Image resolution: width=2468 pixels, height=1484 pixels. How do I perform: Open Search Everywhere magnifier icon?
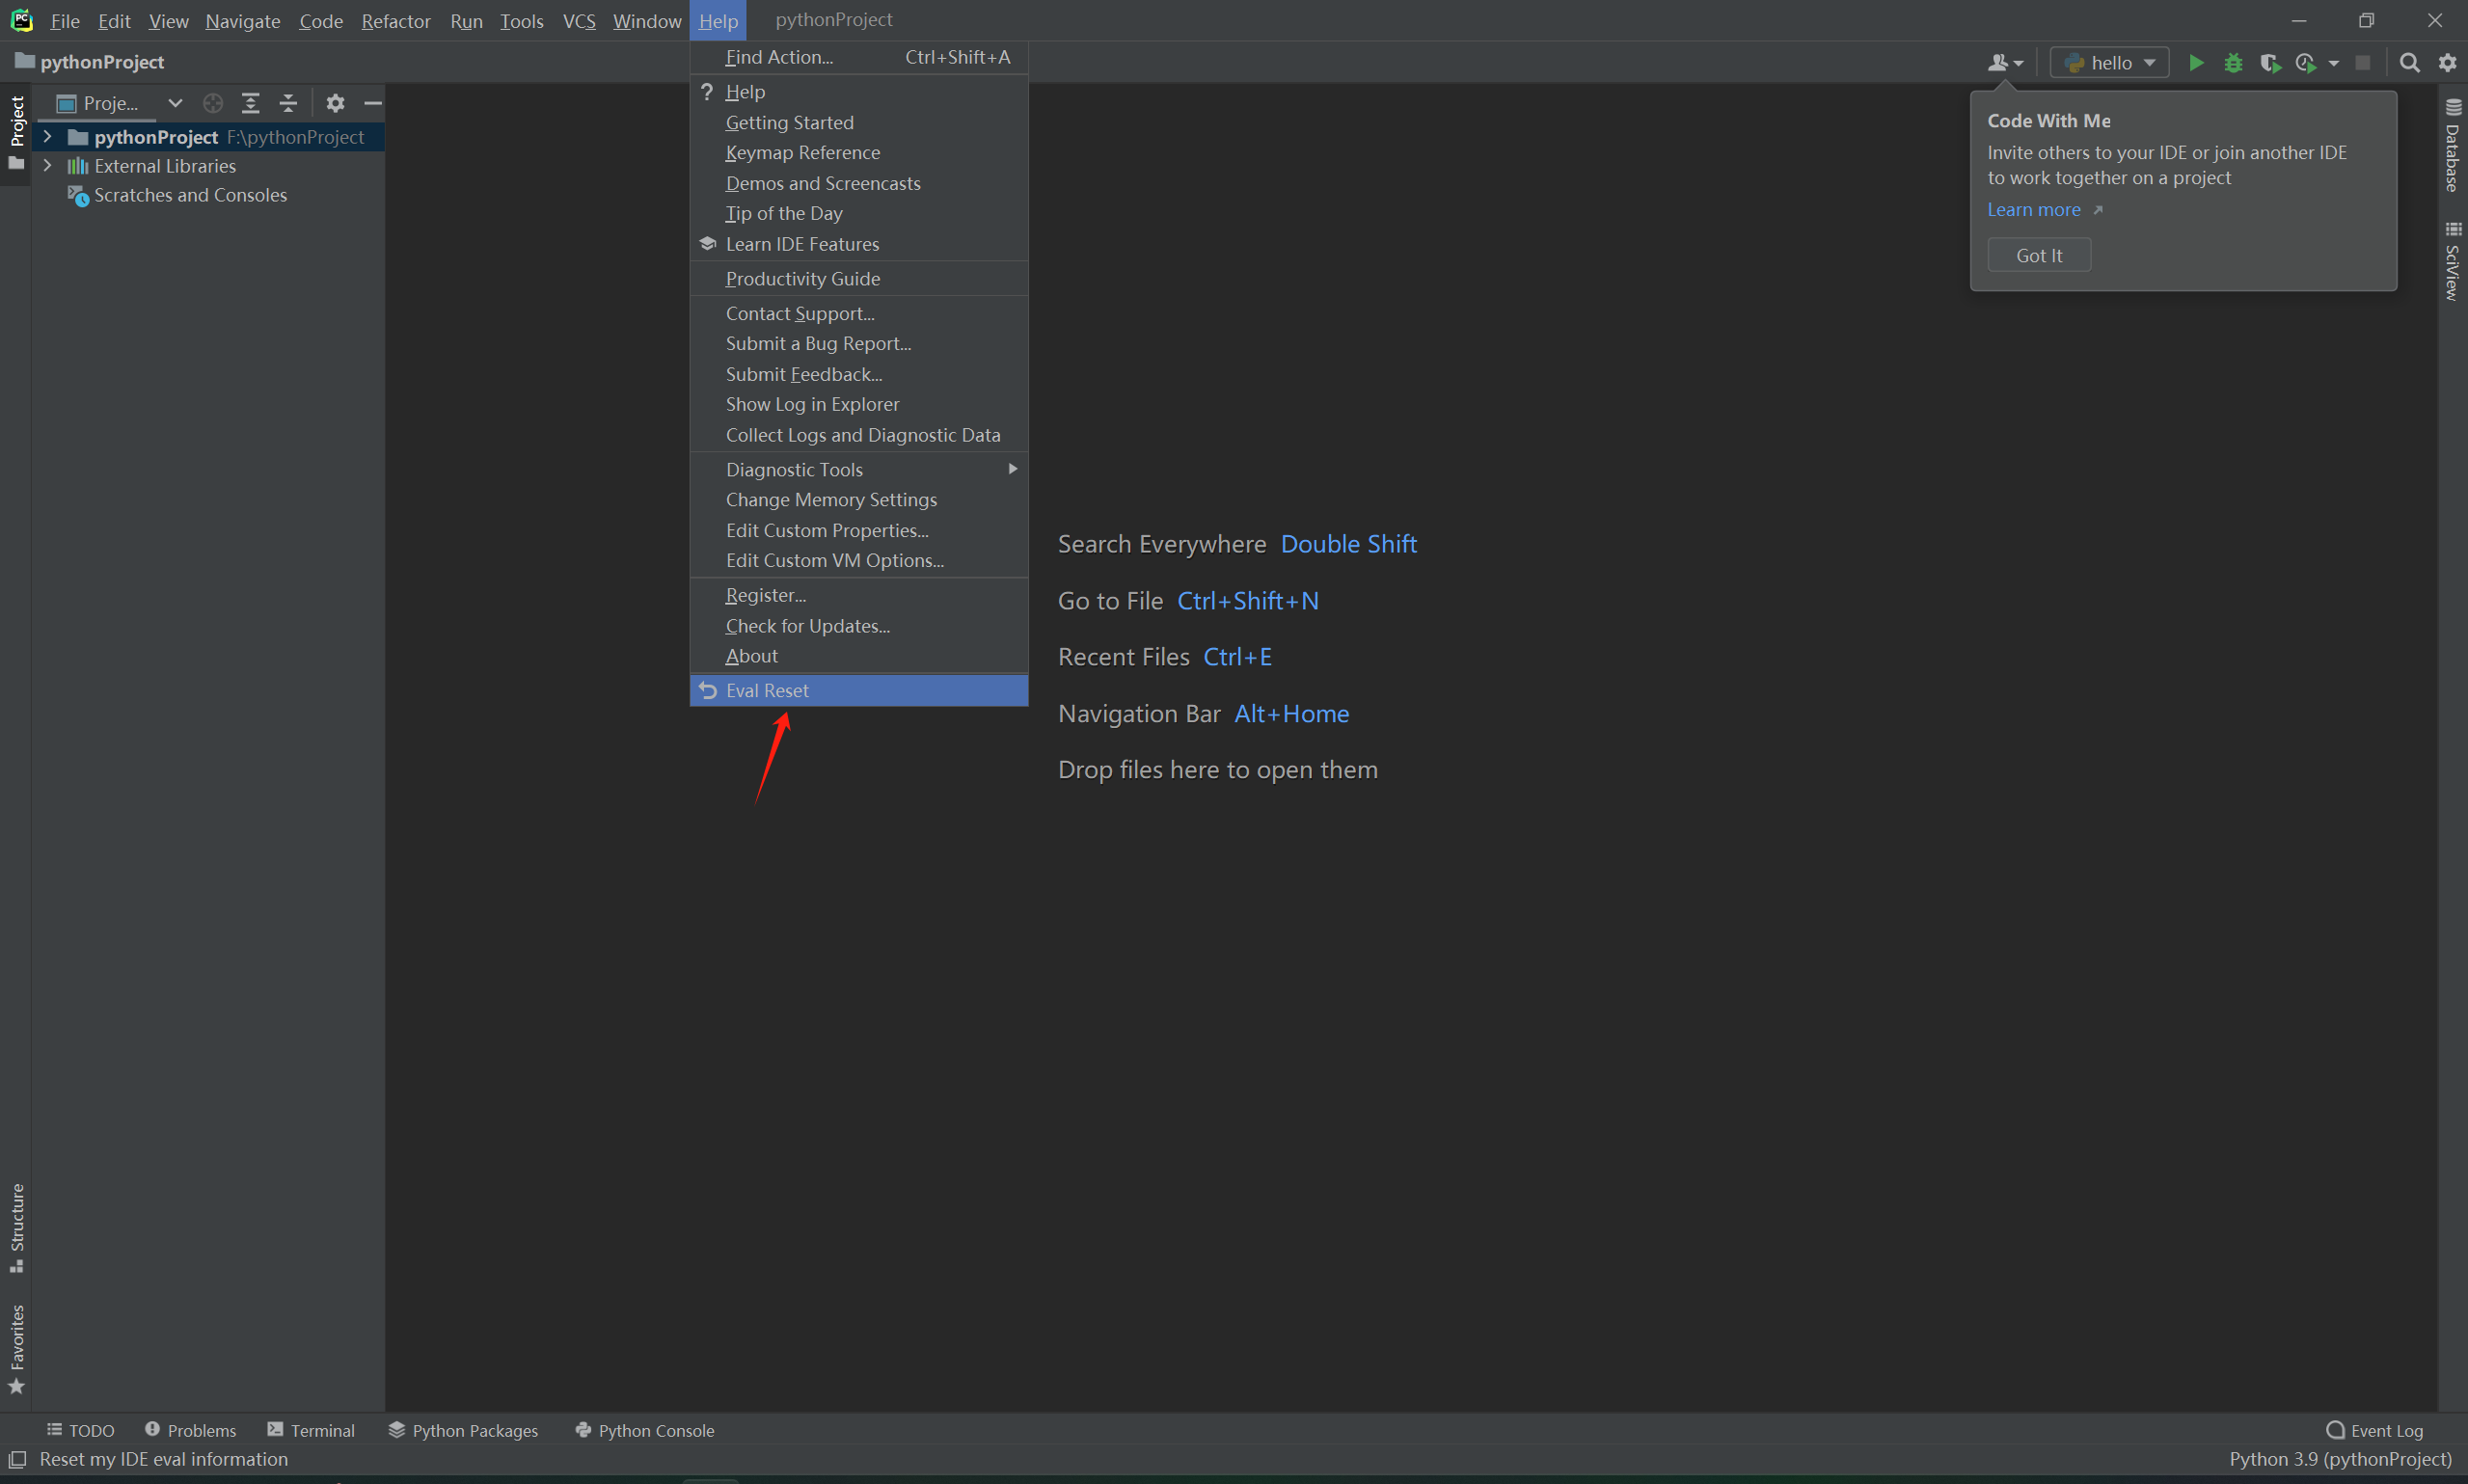point(2410,63)
